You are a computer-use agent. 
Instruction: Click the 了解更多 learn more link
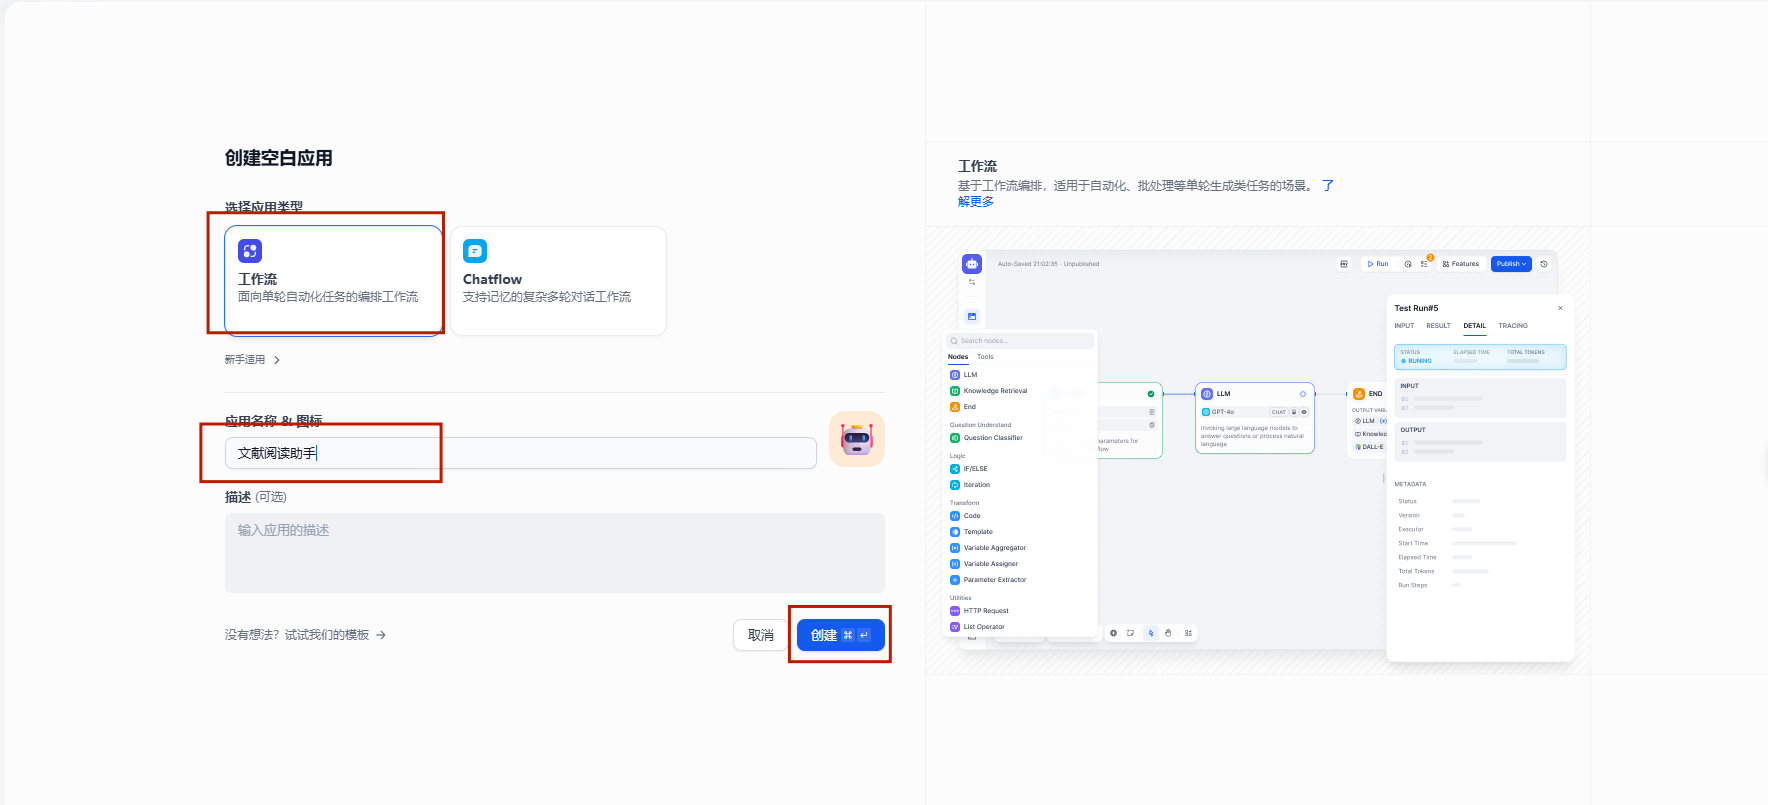[976, 202]
